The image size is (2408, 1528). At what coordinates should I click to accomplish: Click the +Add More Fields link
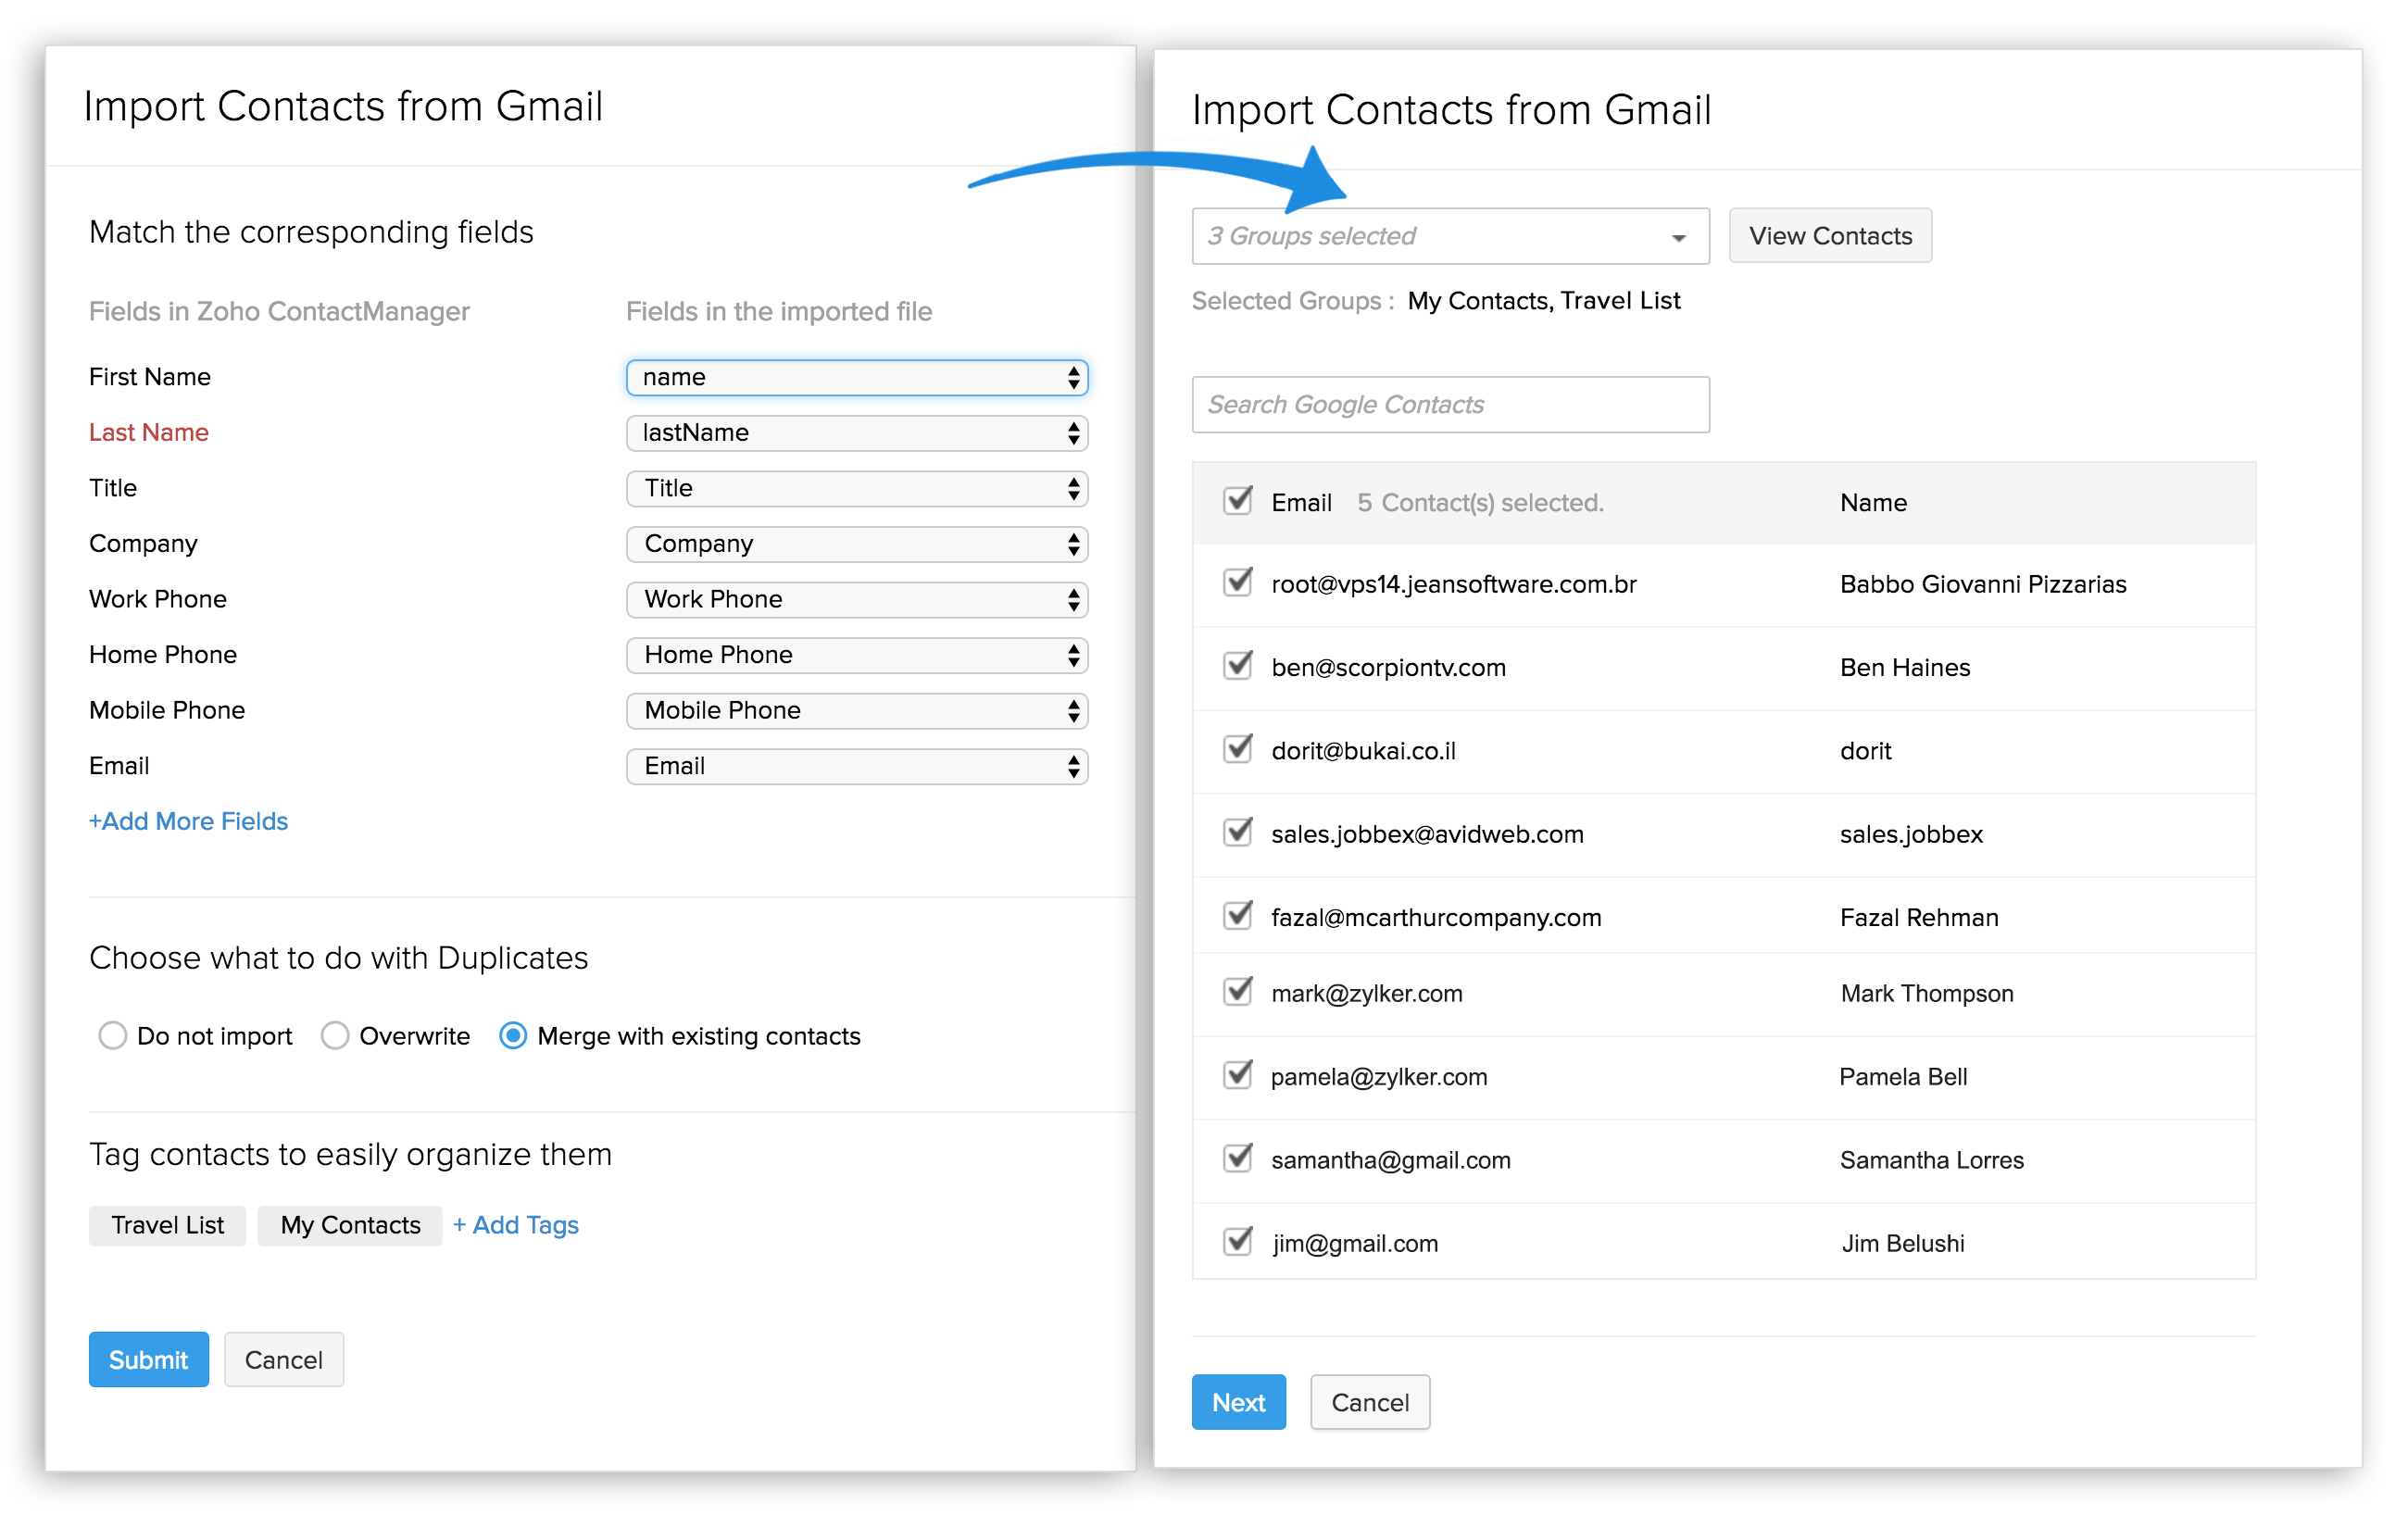tap(188, 821)
